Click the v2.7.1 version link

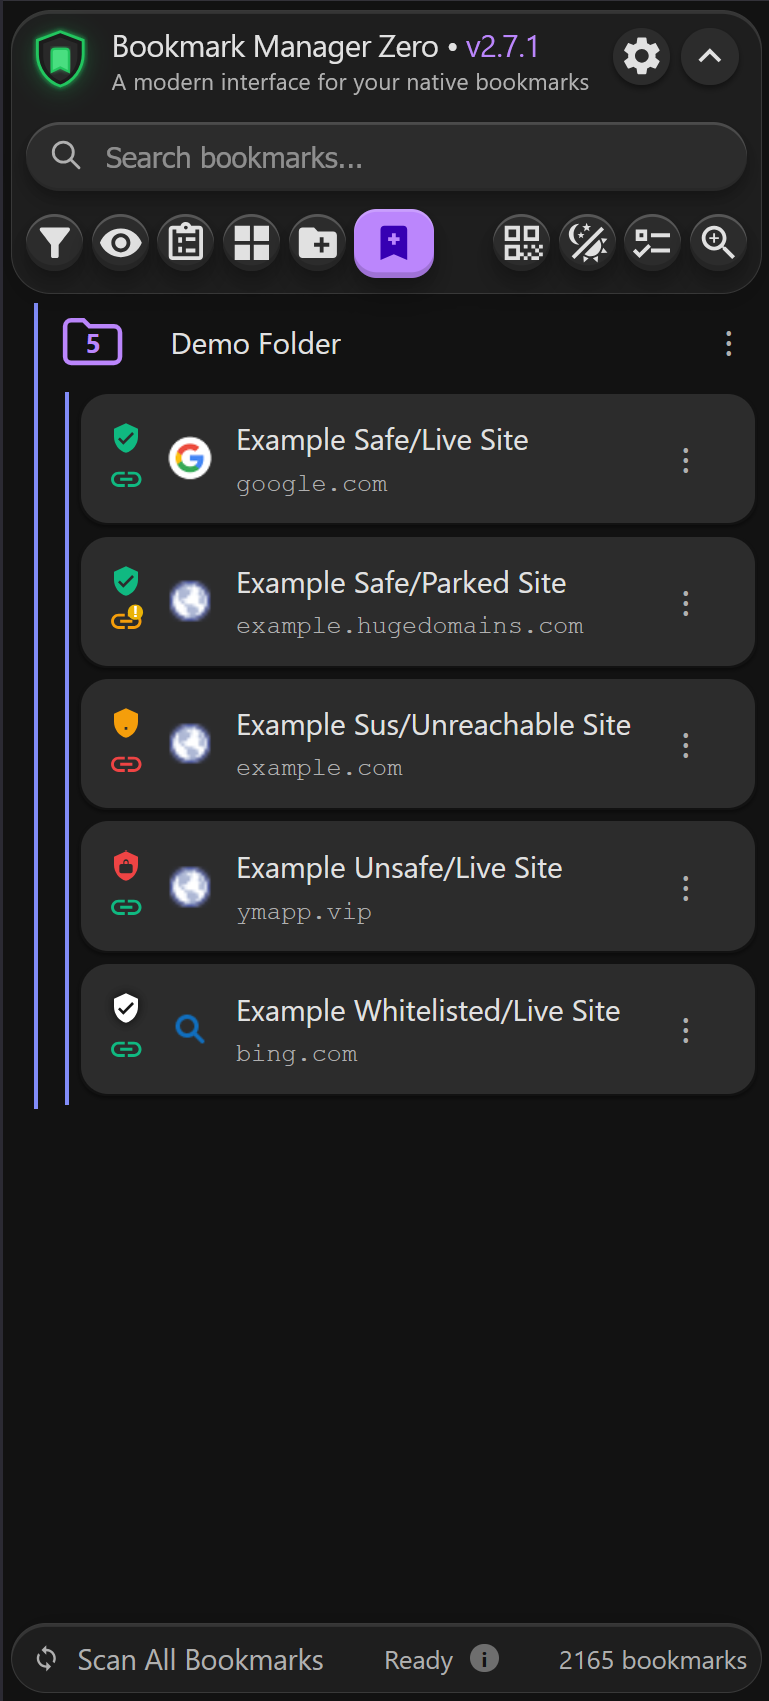click(502, 46)
